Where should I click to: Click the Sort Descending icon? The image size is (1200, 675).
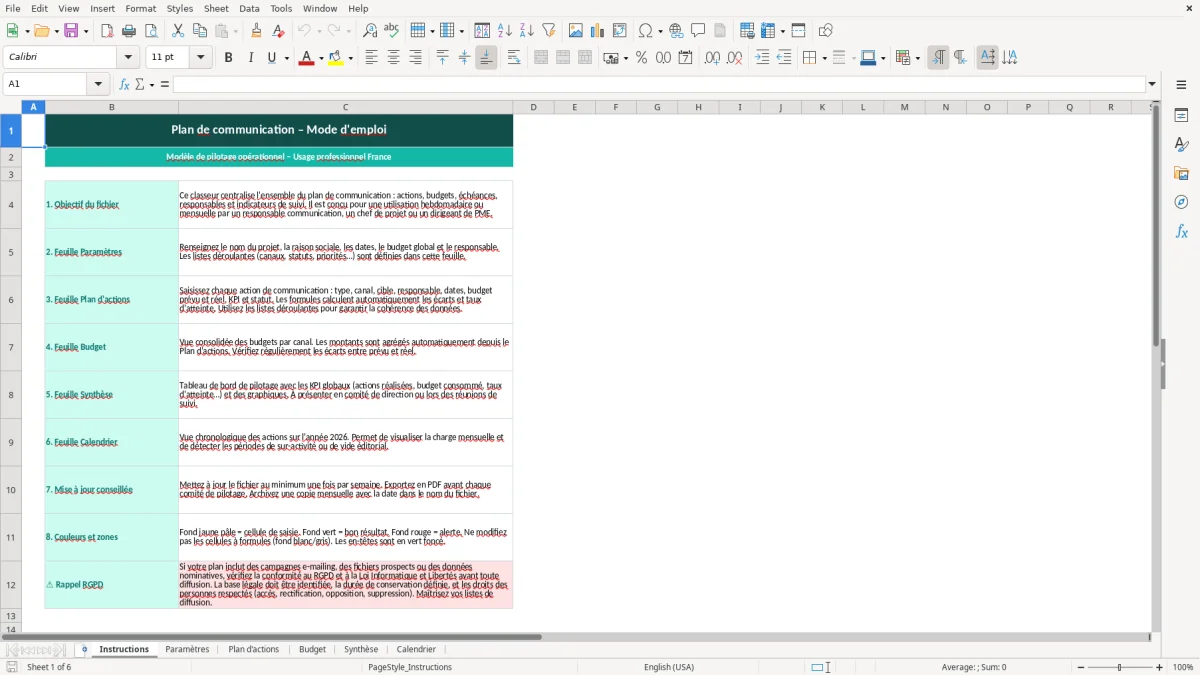coord(526,31)
